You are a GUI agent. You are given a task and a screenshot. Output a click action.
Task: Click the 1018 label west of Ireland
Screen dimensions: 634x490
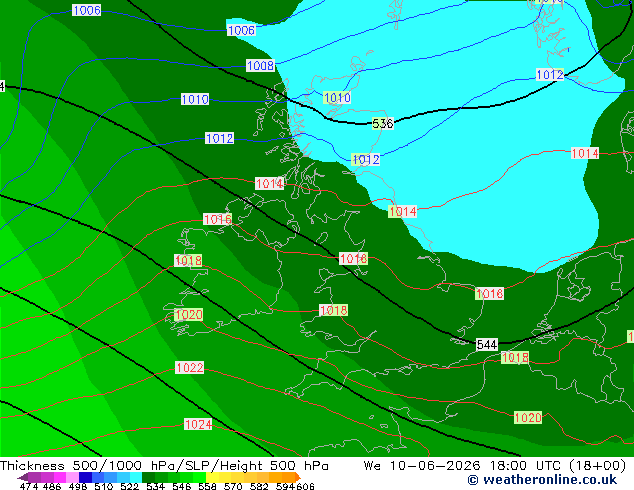pos(188,260)
